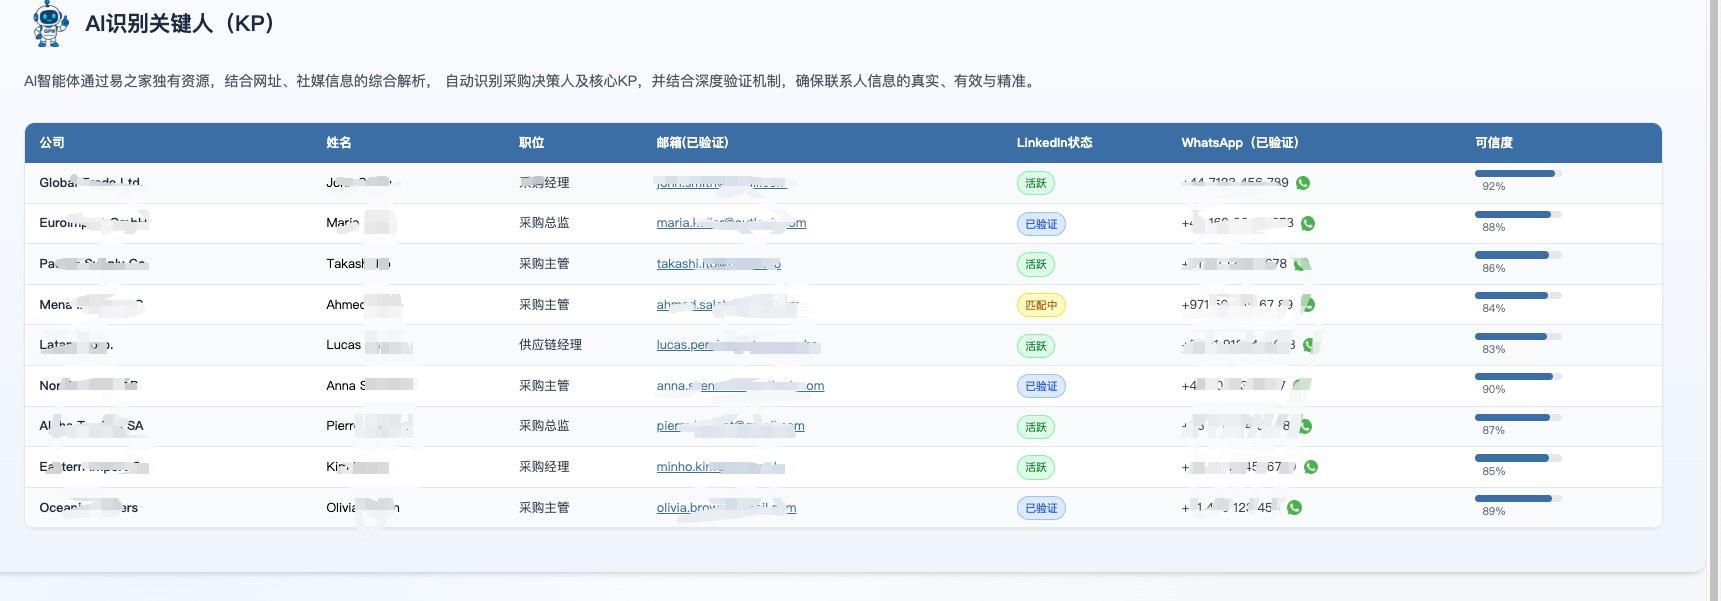This screenshot has width=1721, height=601.
Task: Select the 已验证 LinkedIn badge in Anna's row
Action: tap(1041, 386)
